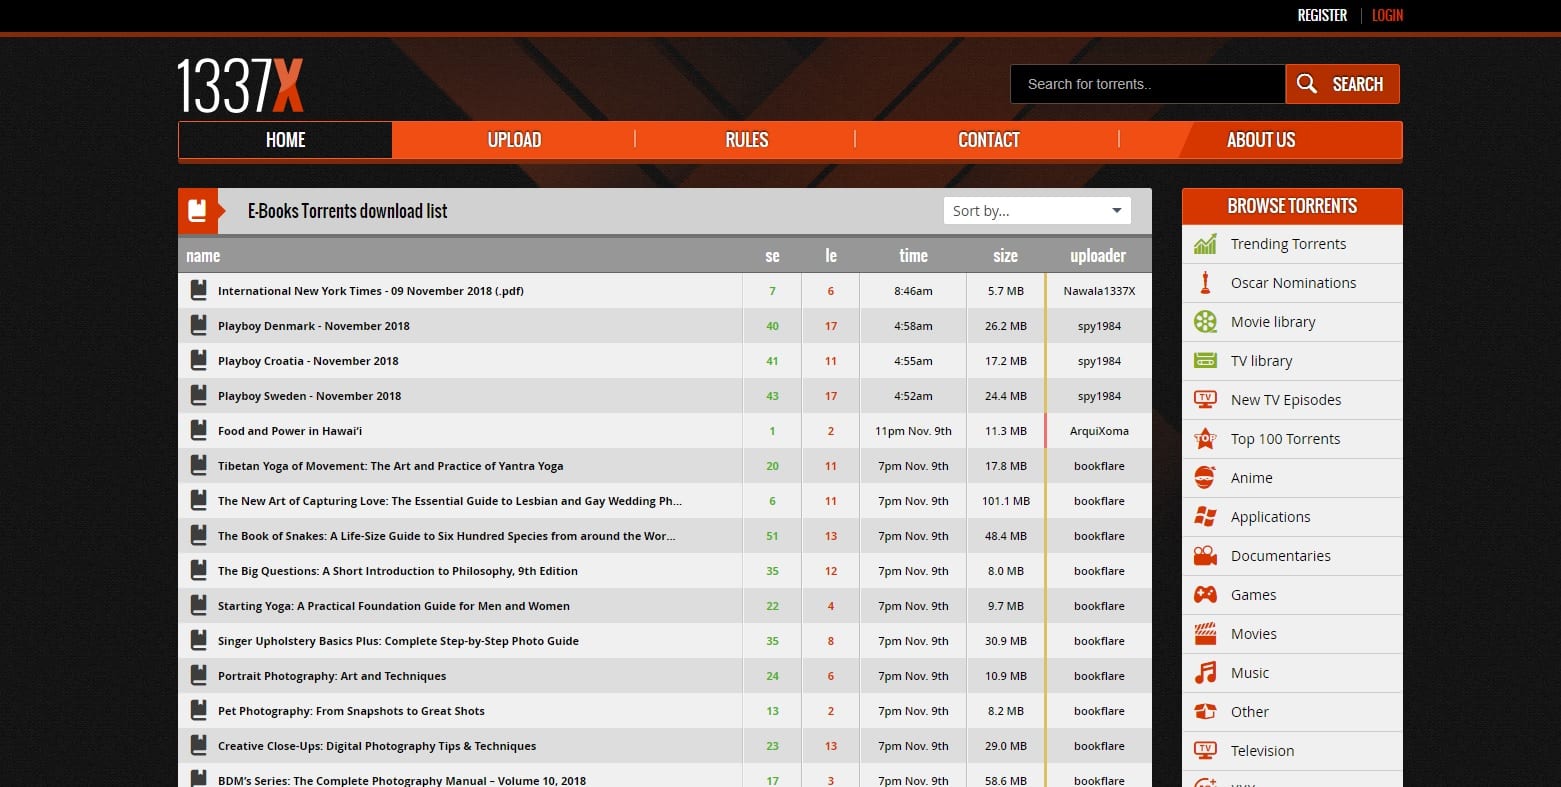The width and height of the screenshot is (1561, 787).
Task: Click uploader name Nawala1337X
Action: [x=1099, y=291]
